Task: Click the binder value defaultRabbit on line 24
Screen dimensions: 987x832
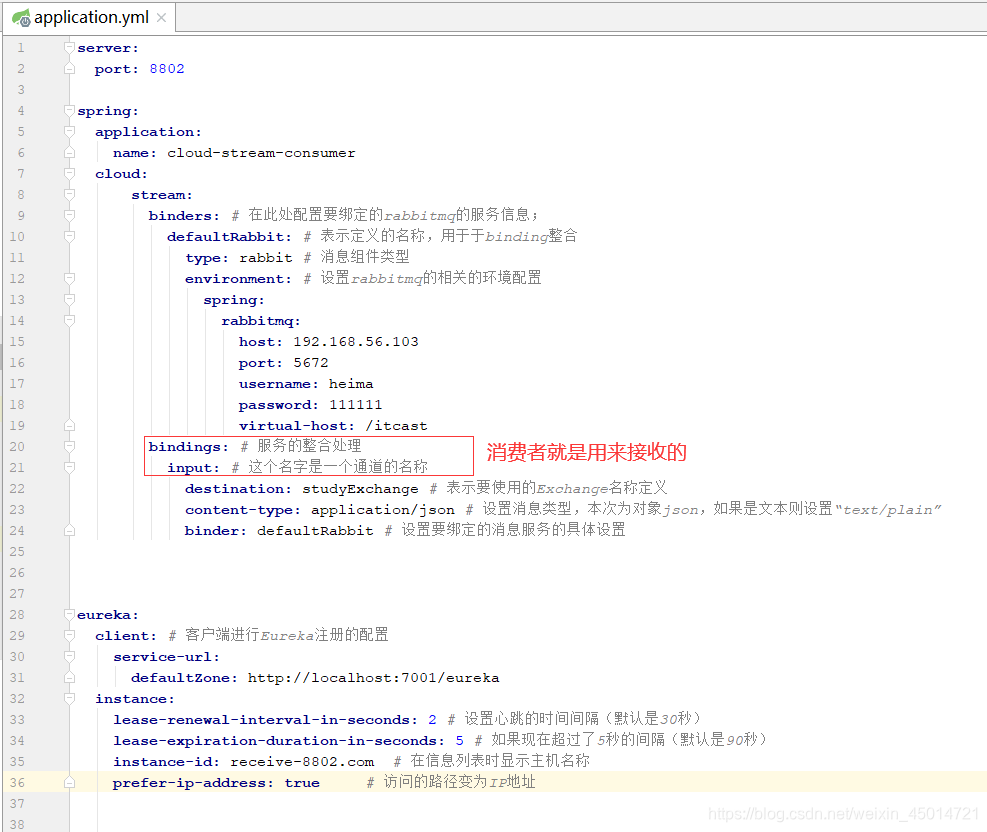Action: [x=315, y=531]
